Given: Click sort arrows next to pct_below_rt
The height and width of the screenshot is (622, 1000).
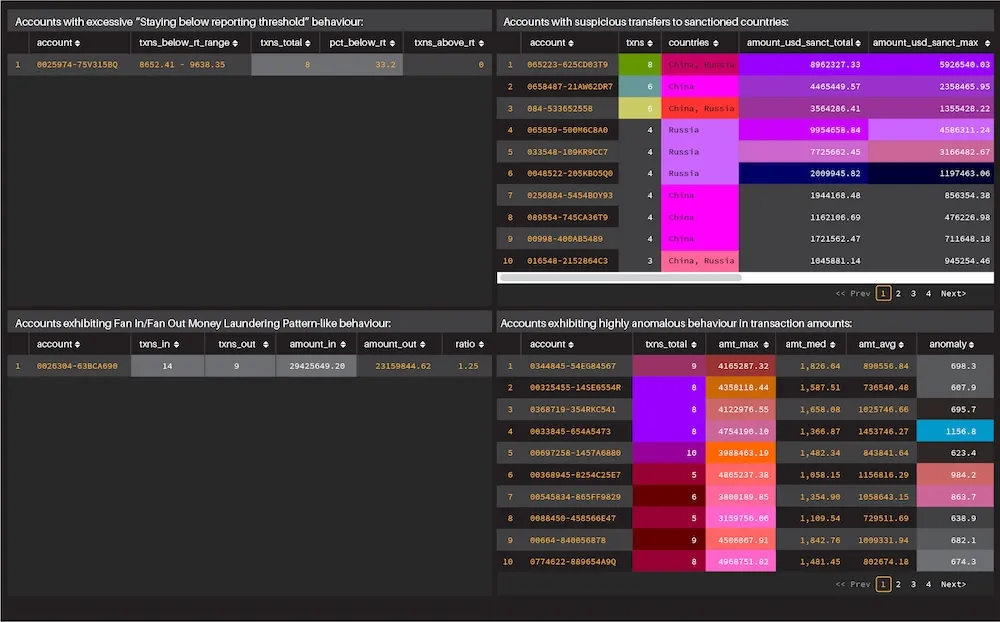Looking at the screenshot, I should click(392, 43).
